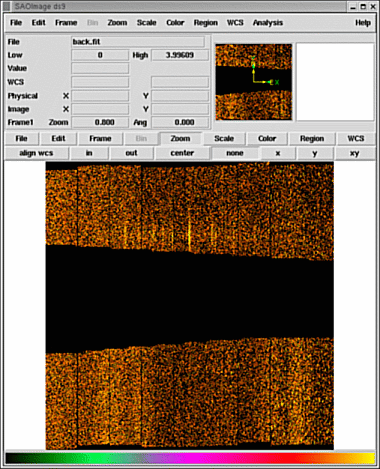Open the File menu in menu bar
Viewport: 380px width, 469px height.
tap(16, 23)
